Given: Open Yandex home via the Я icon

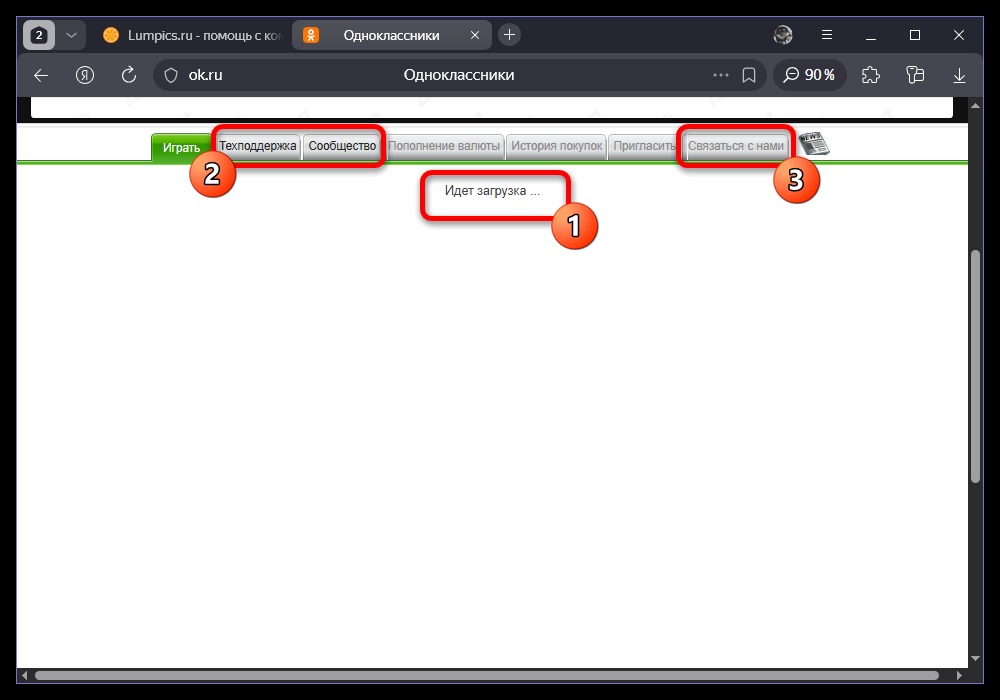Looking at the screenshot, I should pos(85,75).
